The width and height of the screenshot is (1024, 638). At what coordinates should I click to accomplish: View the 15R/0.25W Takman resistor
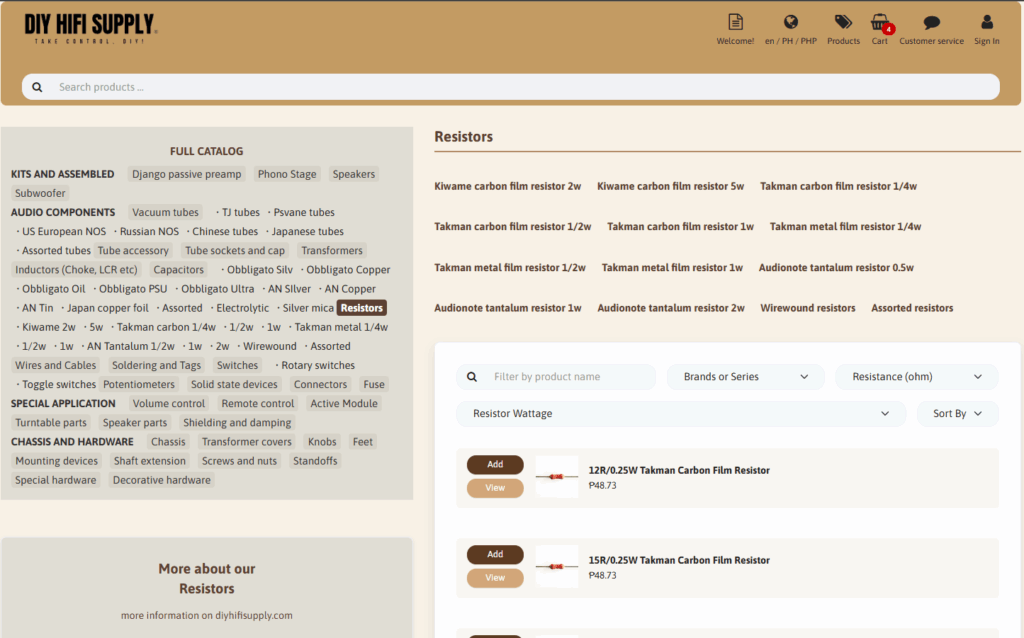495,578
